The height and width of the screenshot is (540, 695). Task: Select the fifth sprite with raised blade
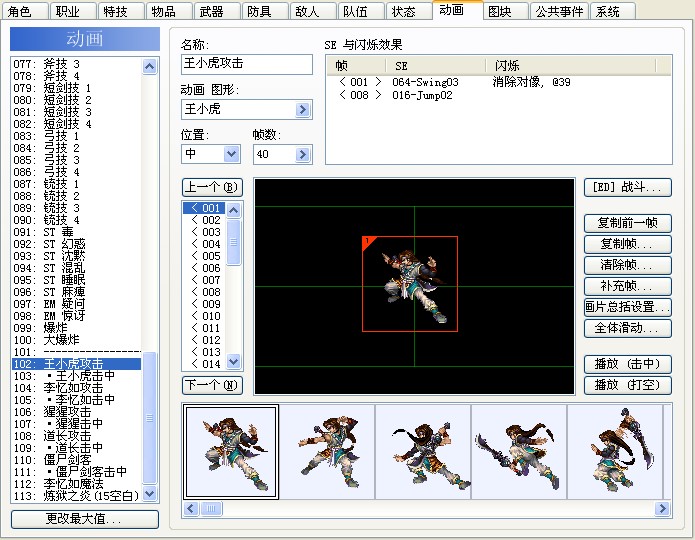pos(615,452)
